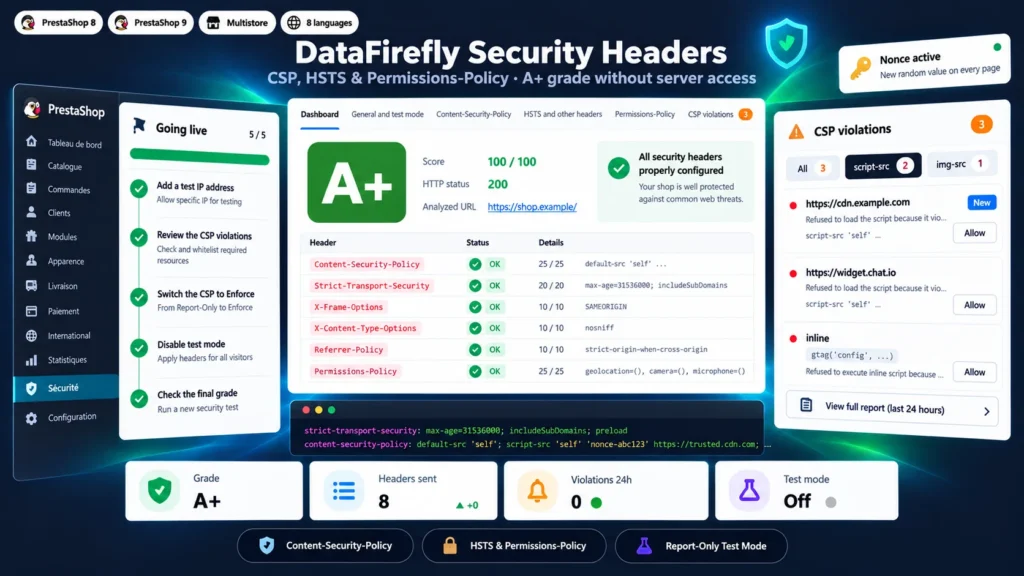Toggle the Disable test mode checkmark
The height and width of the screenshot is (576, 1024).
pyautogui.click(x=138, y=347)
